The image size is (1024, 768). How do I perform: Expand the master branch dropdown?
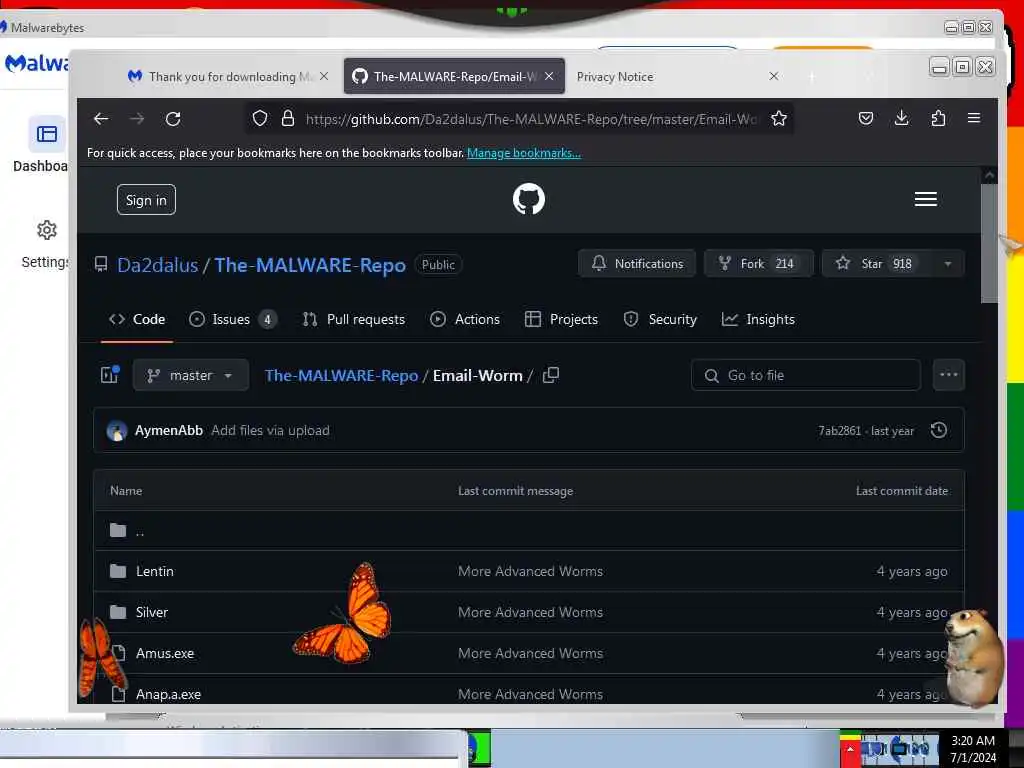pos(190,375)
